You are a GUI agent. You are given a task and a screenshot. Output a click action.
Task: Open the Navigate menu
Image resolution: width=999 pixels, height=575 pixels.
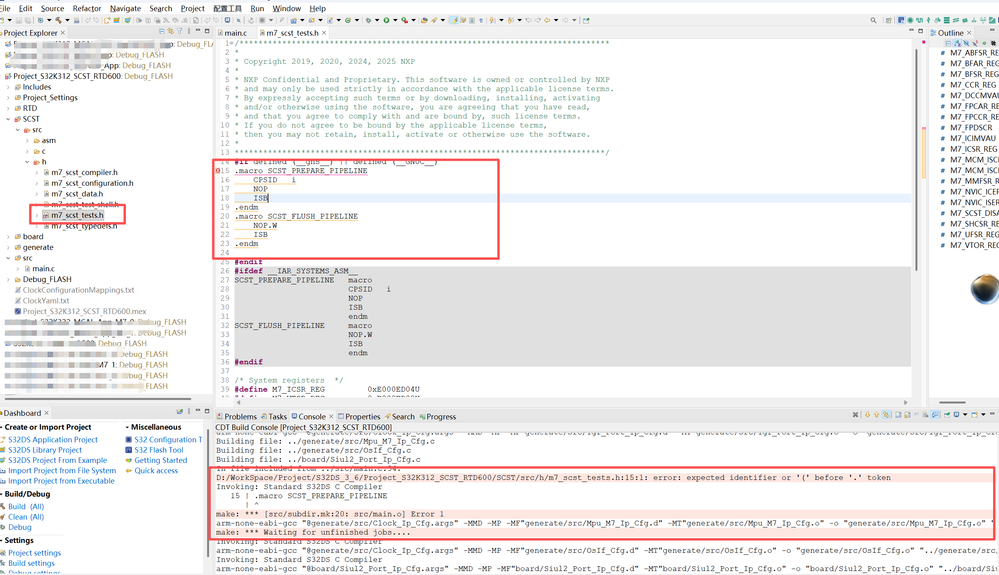click(x=126, y=8)
